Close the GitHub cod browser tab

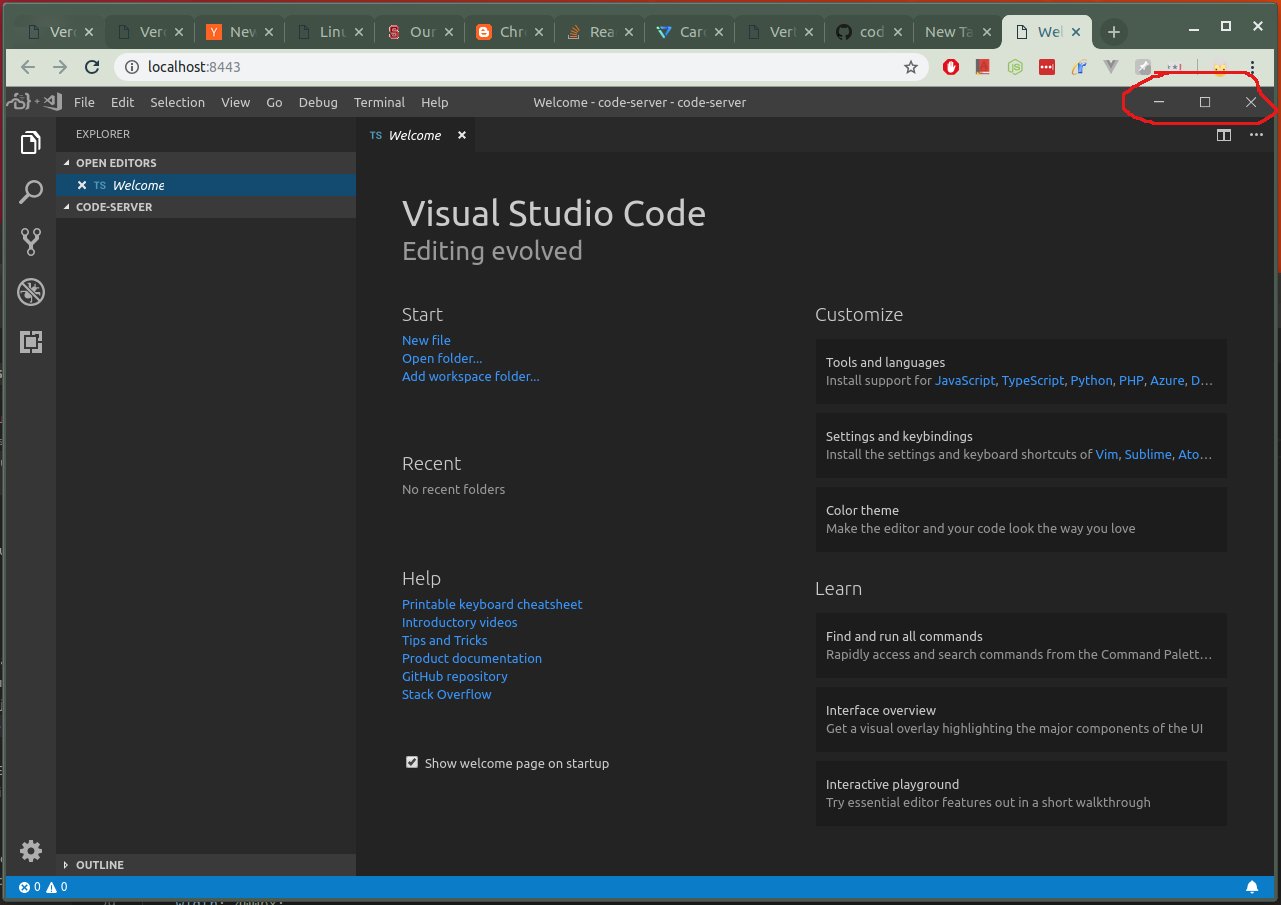tap(899, 32)
